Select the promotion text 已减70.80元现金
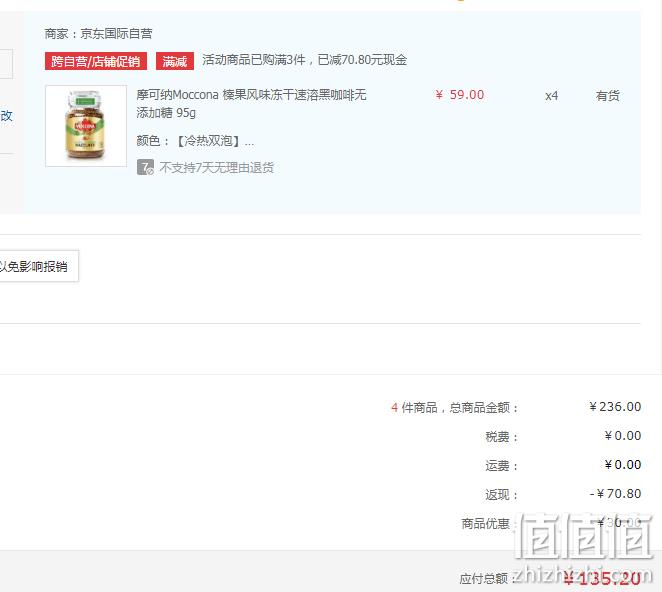 click(362, 60)
